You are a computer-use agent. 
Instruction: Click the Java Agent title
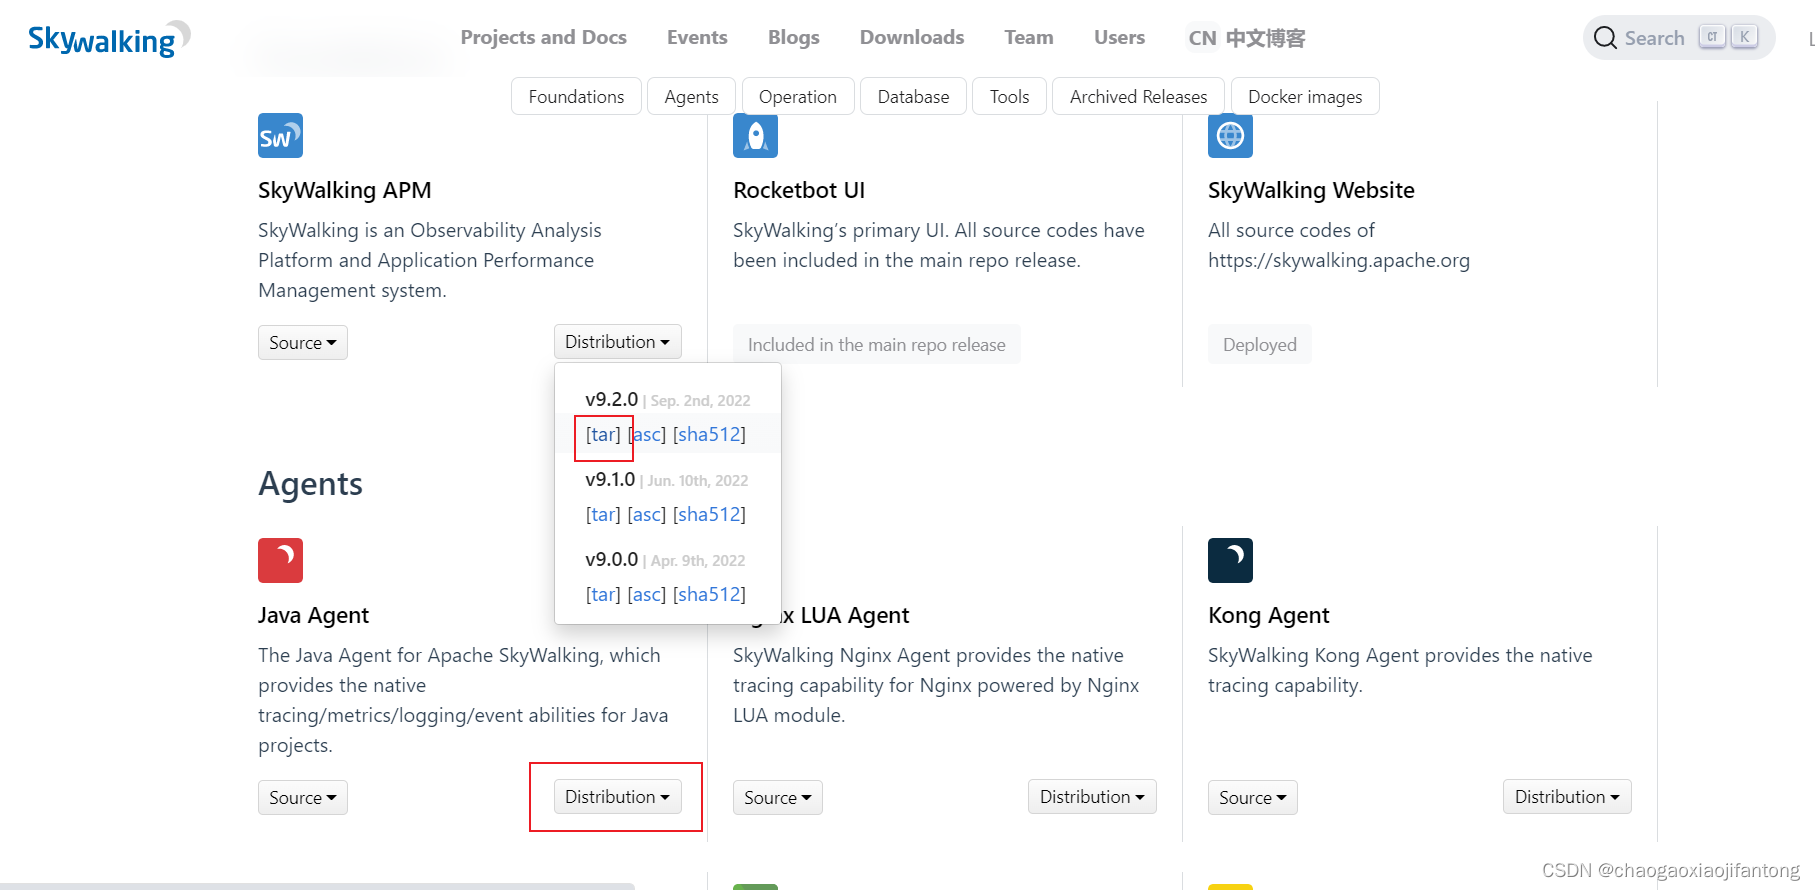tap(313, 615)
